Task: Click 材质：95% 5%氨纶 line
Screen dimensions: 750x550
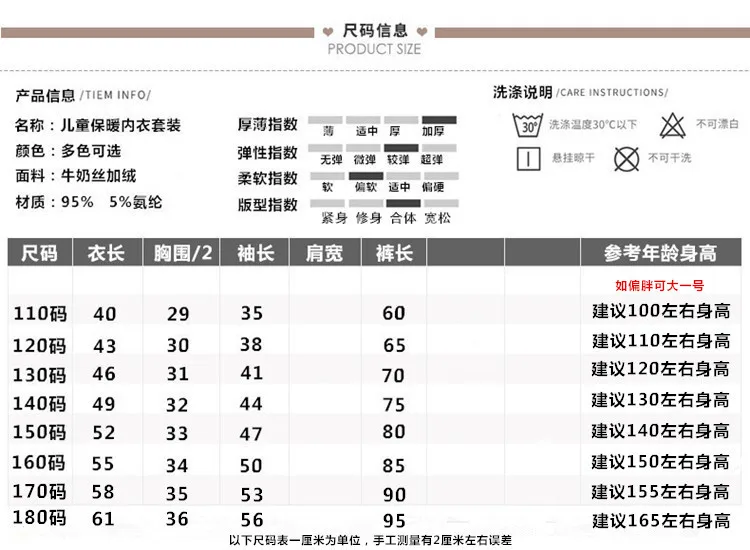Action: (x=88, y=202)
